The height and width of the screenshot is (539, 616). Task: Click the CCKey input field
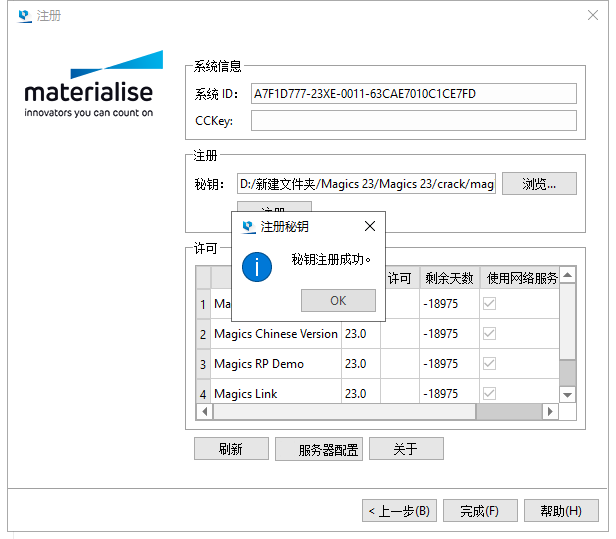(414, 121)
